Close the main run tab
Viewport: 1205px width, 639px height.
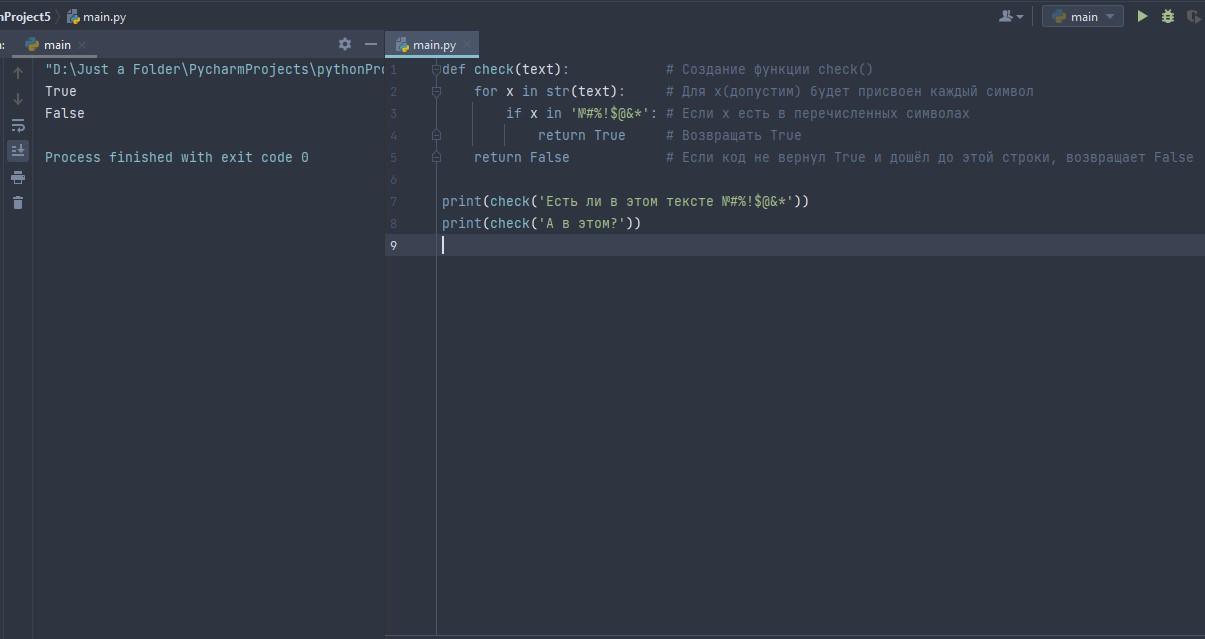pos(82,45)
